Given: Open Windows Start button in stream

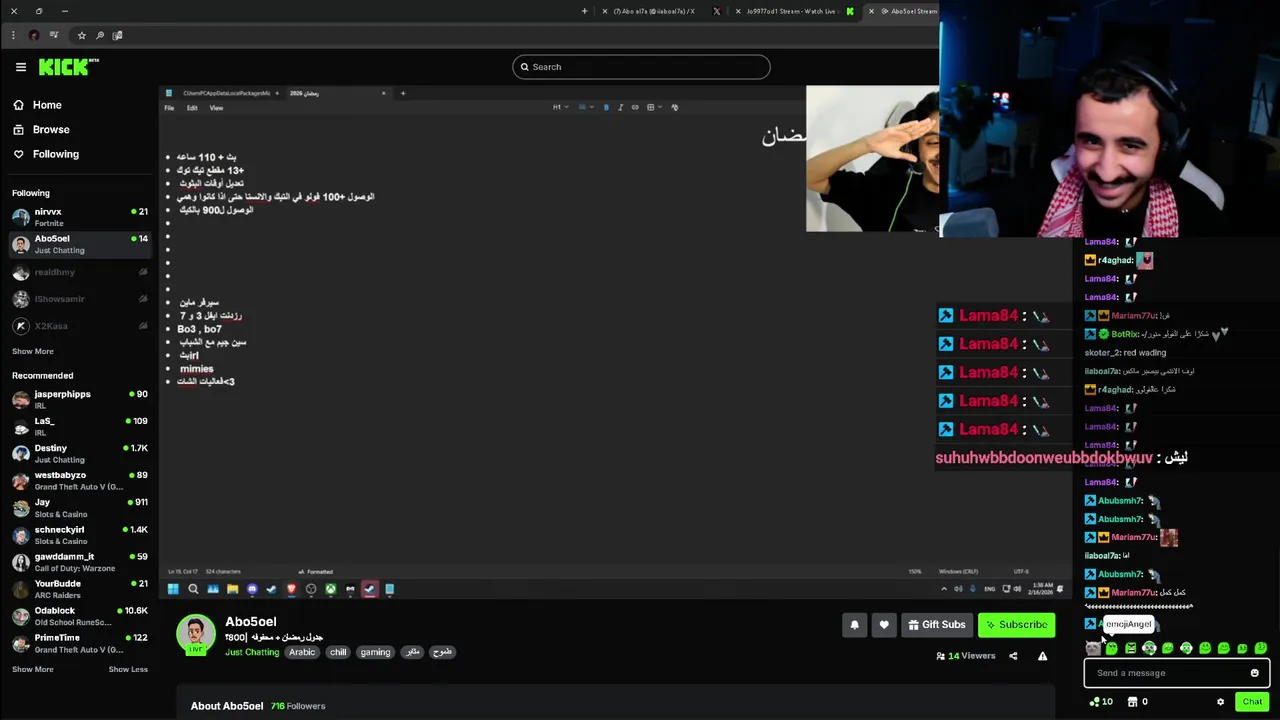Looking at the screenshot, I should pyautogui.click(x=173, y=589).
